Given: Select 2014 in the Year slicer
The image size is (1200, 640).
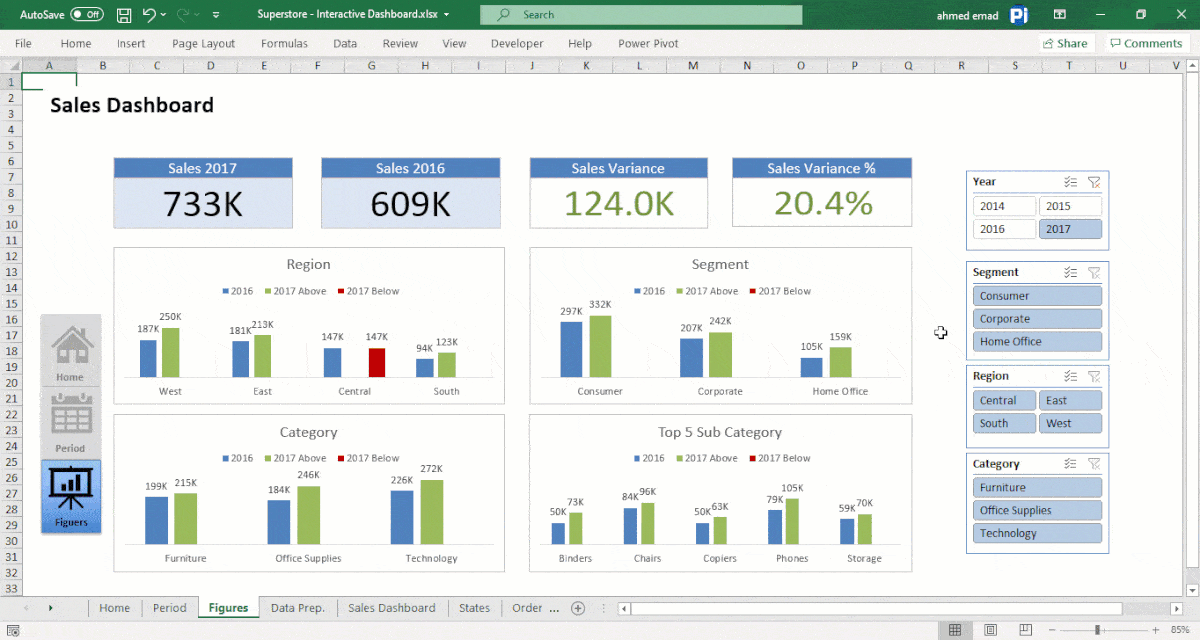Looking at the screenshot, I should point(1003,205).
